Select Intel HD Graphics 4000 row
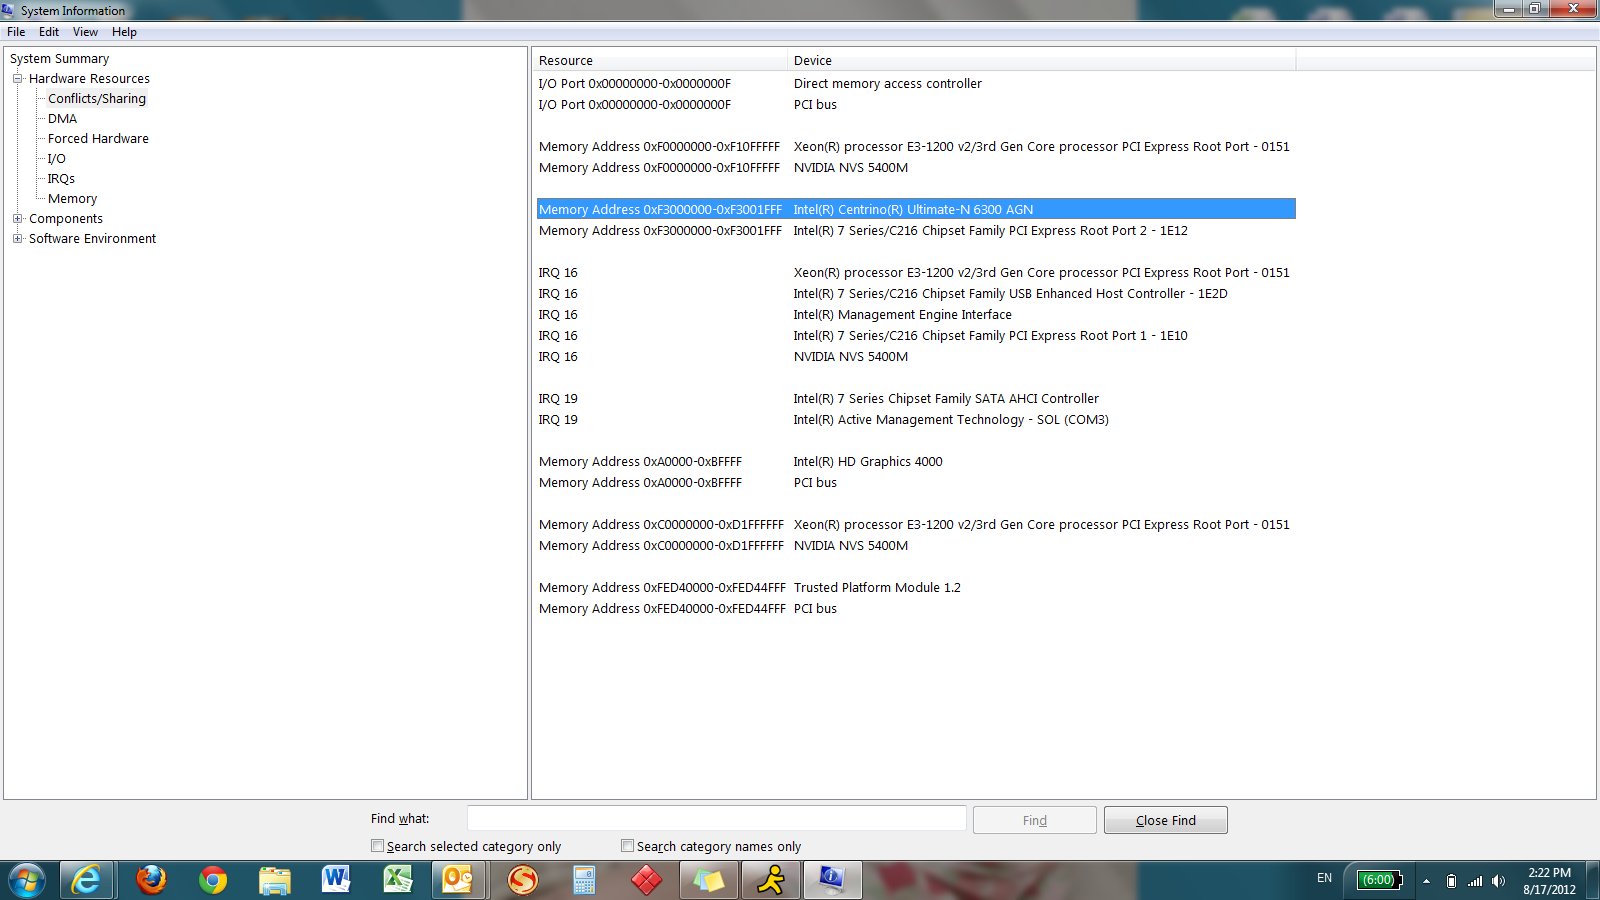The height and width of the screenshot is (900, 1600). point(916,461)
